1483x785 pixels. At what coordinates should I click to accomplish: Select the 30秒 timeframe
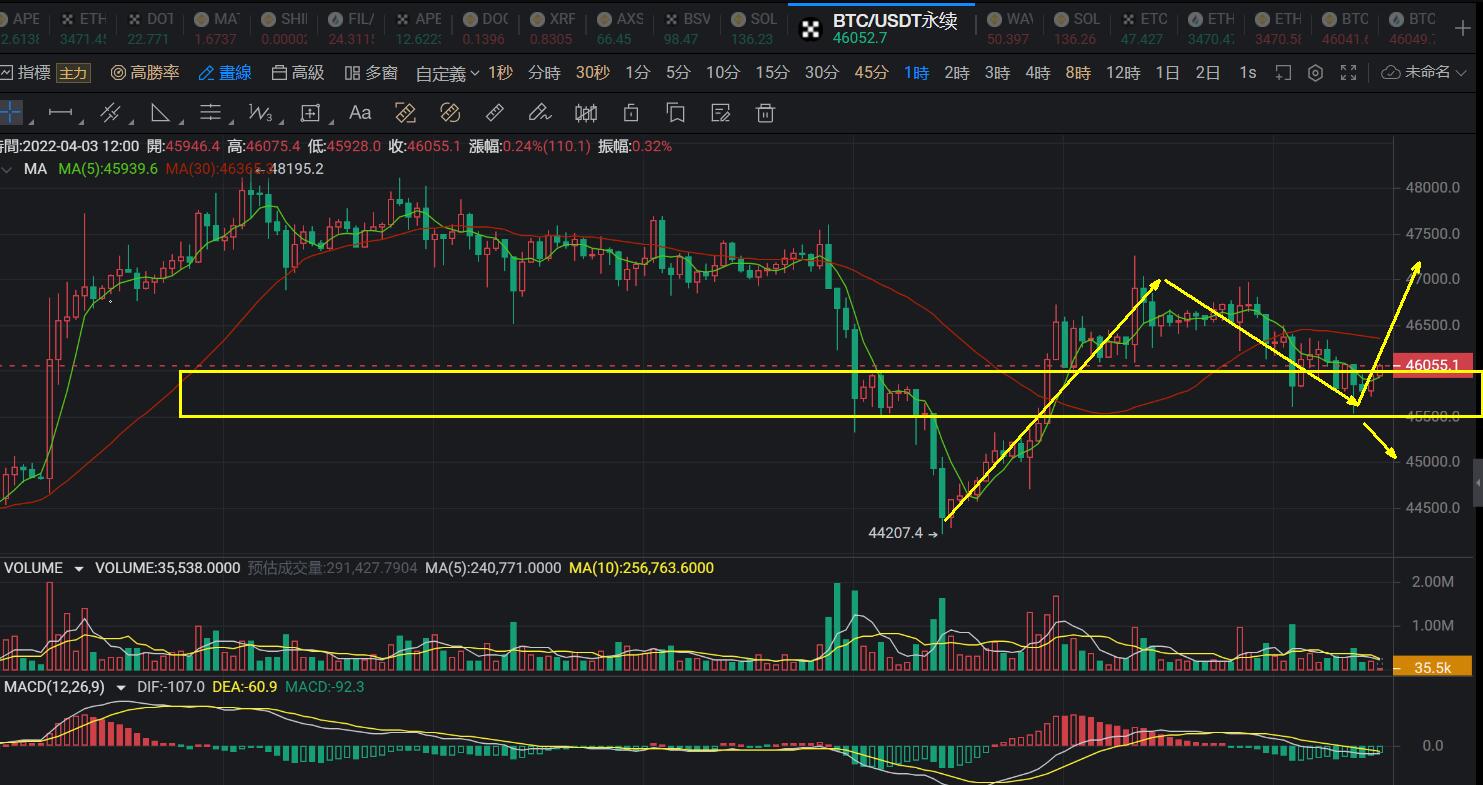[x=592, y=73]
